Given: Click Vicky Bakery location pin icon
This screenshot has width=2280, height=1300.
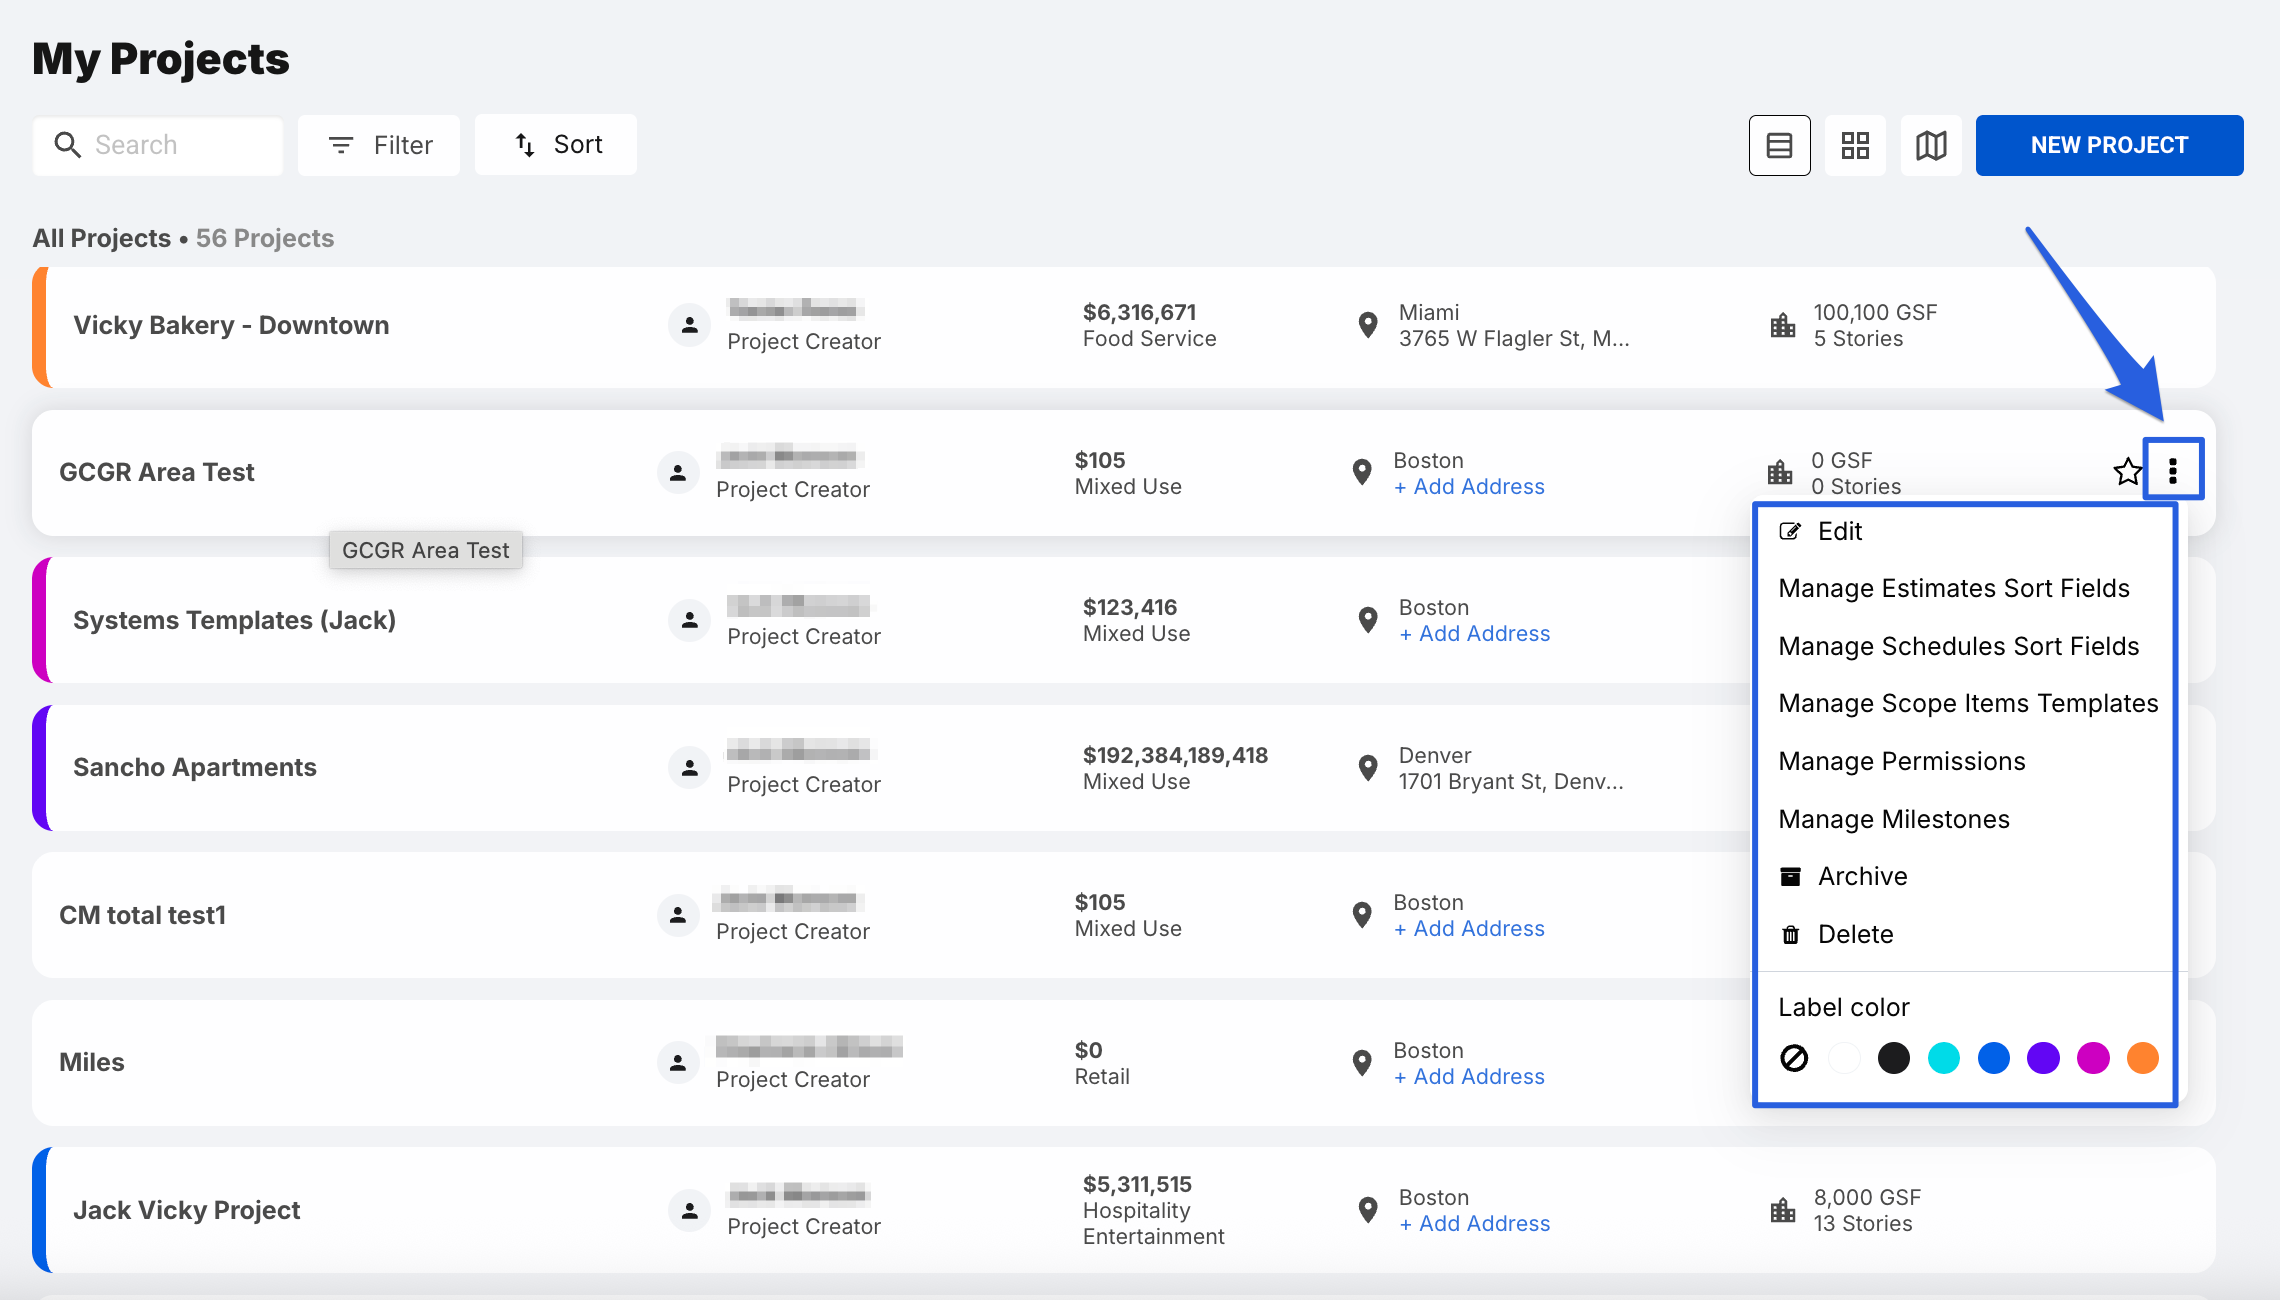Looking at the screenshot, I should pyautogui.click(x=1368, y=325).
